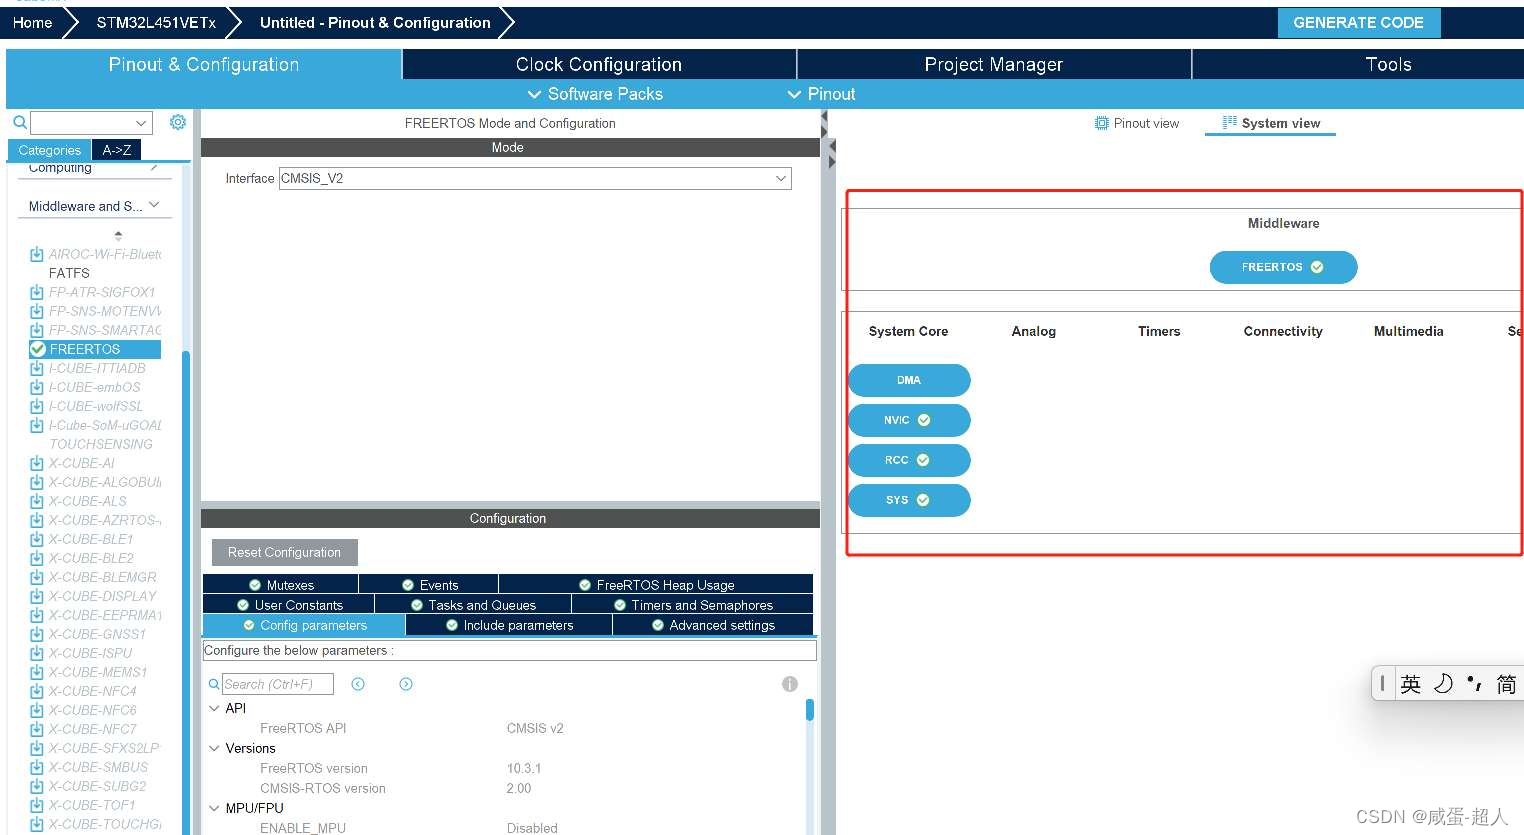Collapse the Versions parameter group
The width and height of the screenshot is (1524, 835).
[x=214, y=748]
